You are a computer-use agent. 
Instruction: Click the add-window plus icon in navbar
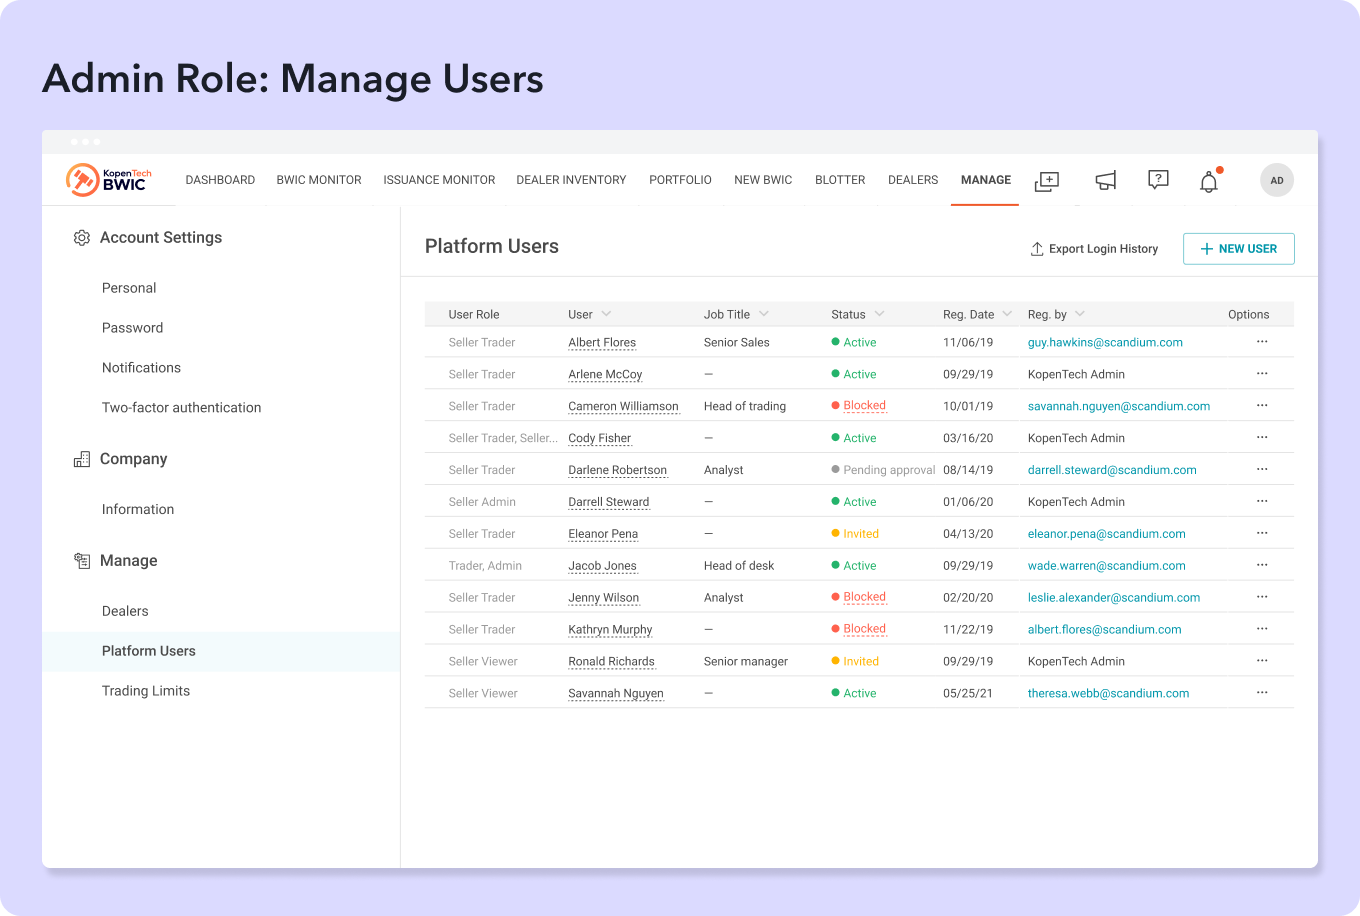1046,181
